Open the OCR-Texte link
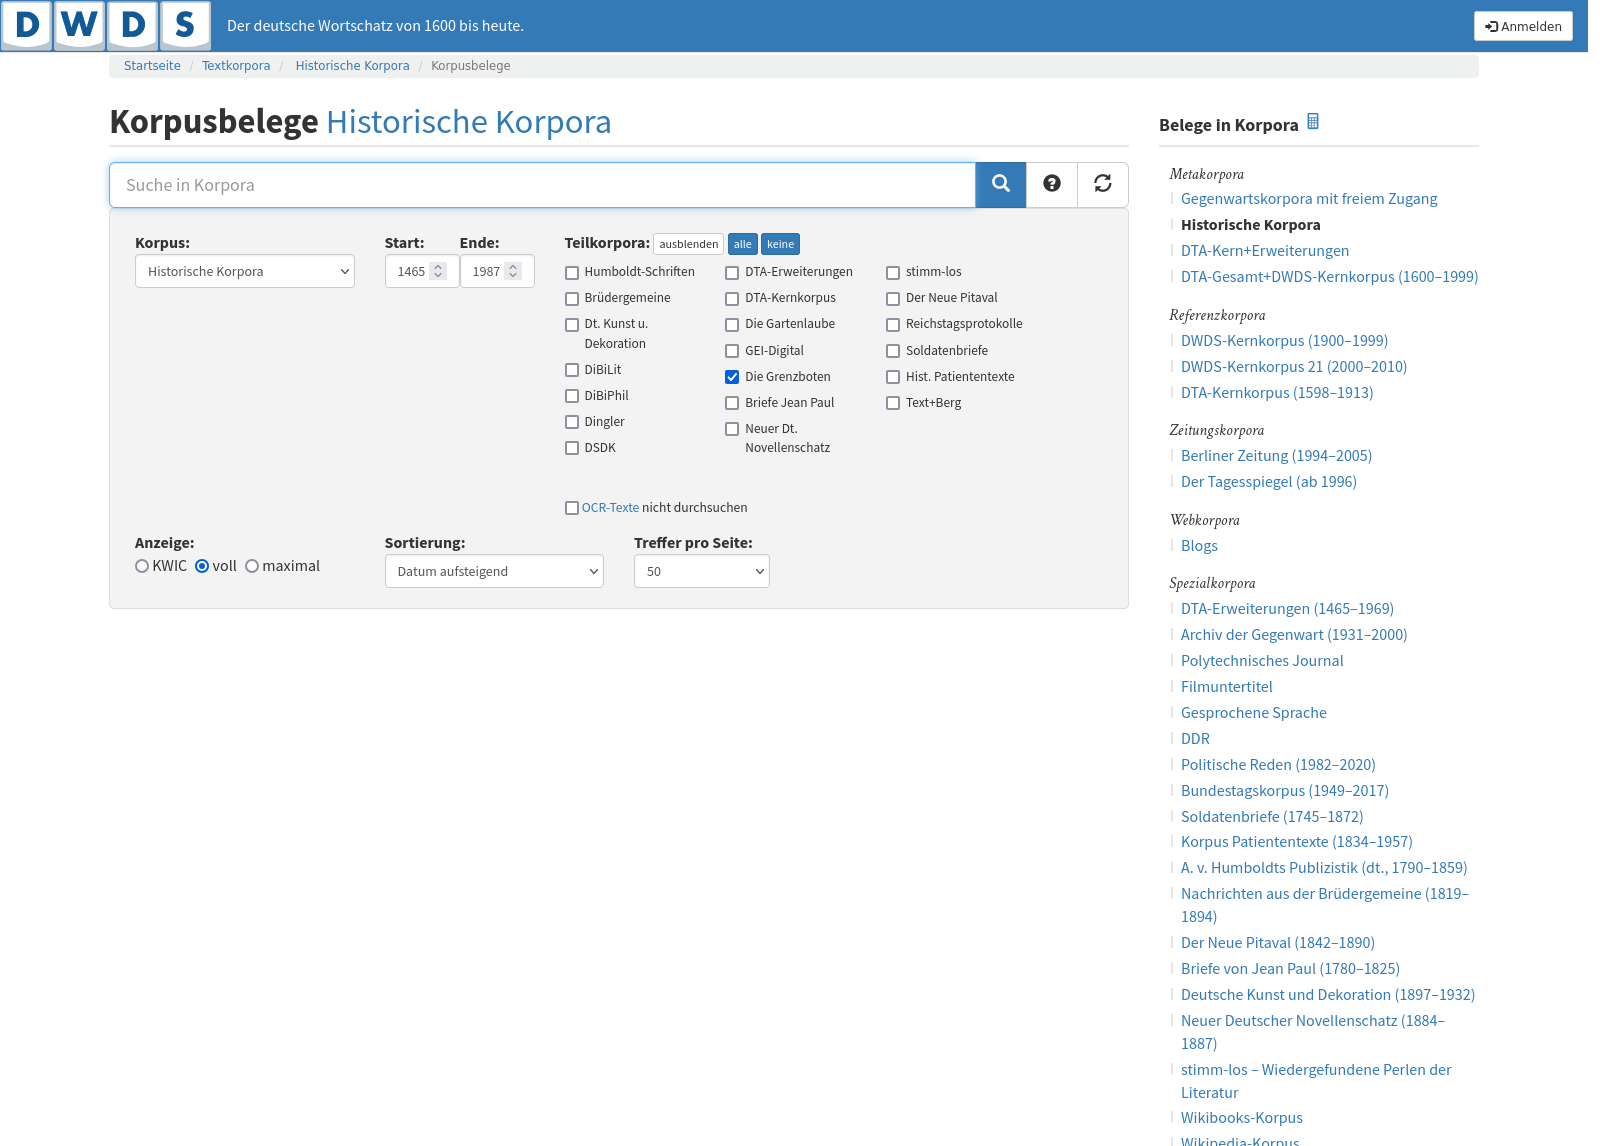This screenshot has height=1146, width=1600. tap(610, 508)
